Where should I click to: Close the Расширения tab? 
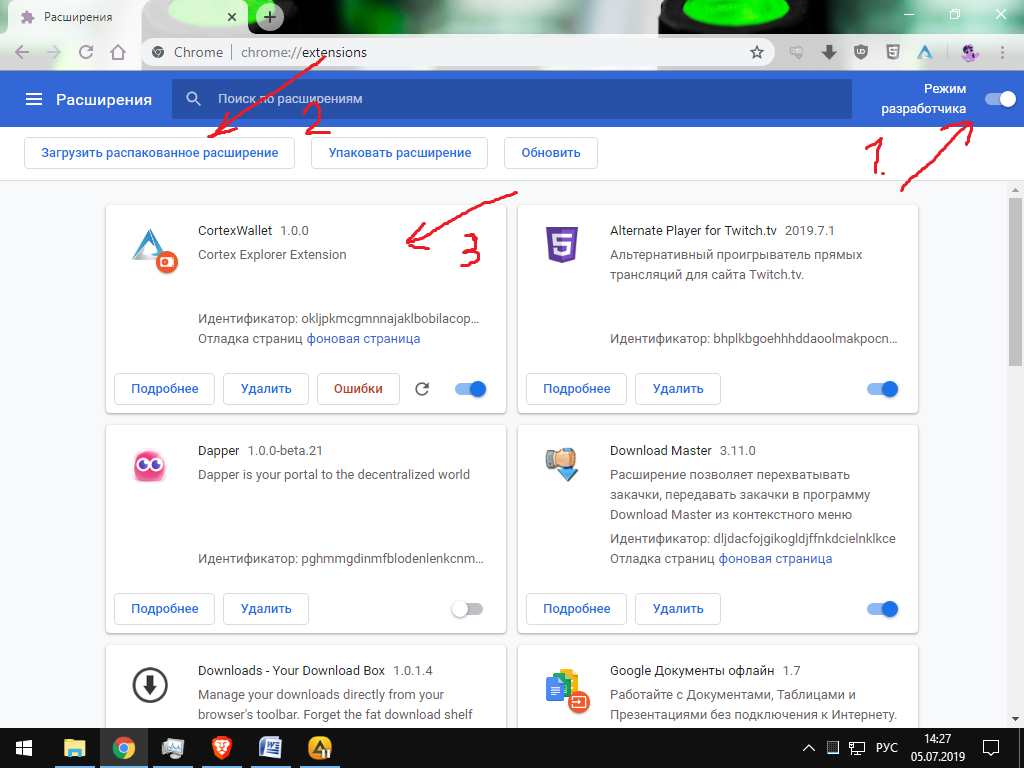point(232,18)
